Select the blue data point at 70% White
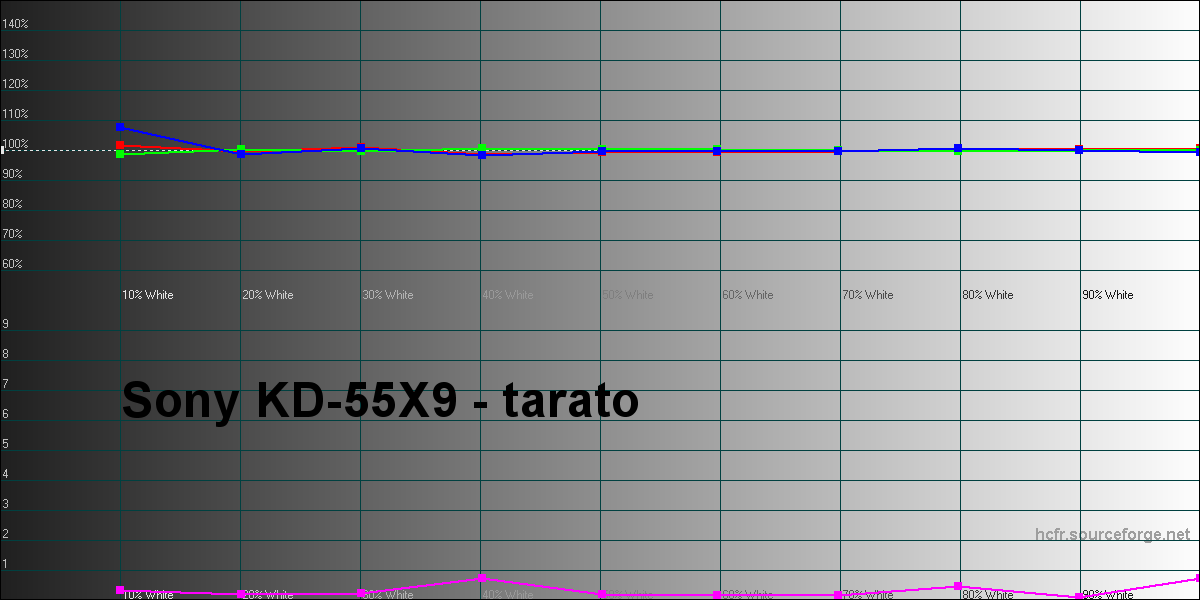 pyautogui.click(x=838, y=151)
